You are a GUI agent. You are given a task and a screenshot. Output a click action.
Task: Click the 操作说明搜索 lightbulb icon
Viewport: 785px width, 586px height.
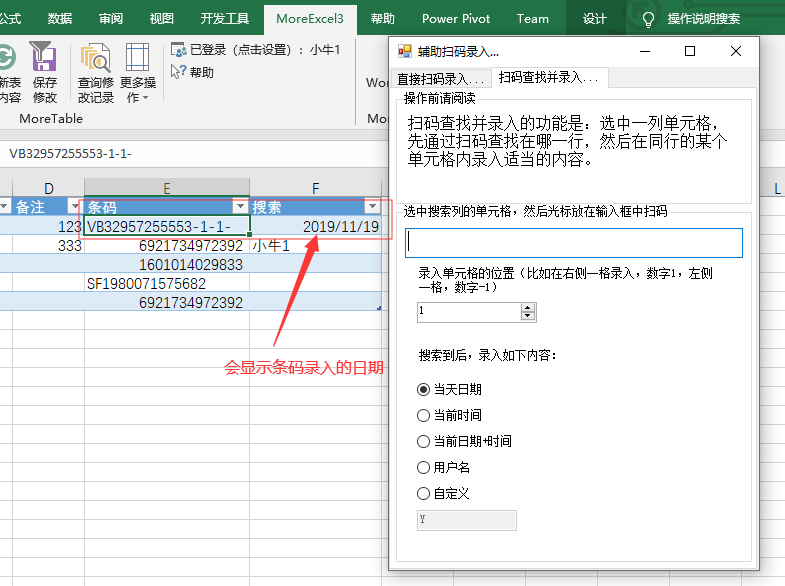point(648,19)
